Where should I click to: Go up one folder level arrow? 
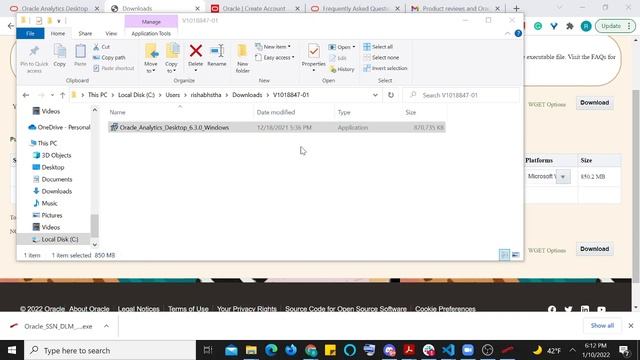62,95
